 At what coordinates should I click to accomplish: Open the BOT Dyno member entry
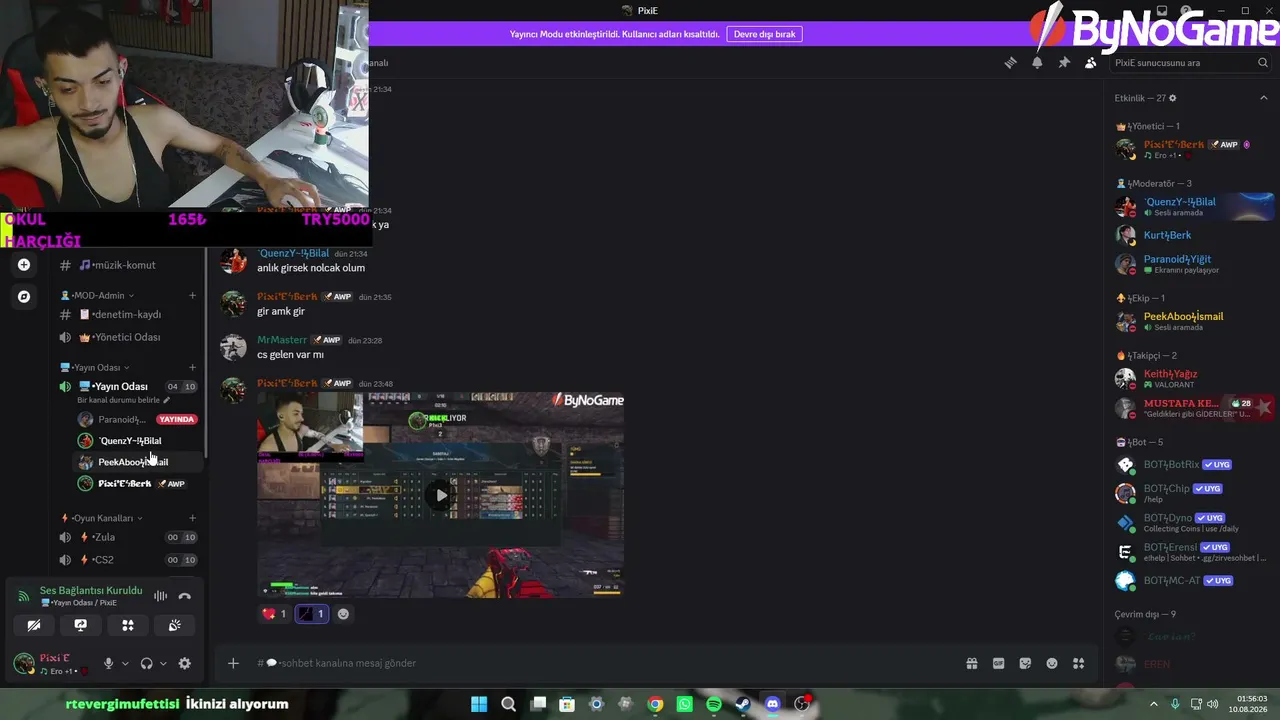tap(1194, 523)
